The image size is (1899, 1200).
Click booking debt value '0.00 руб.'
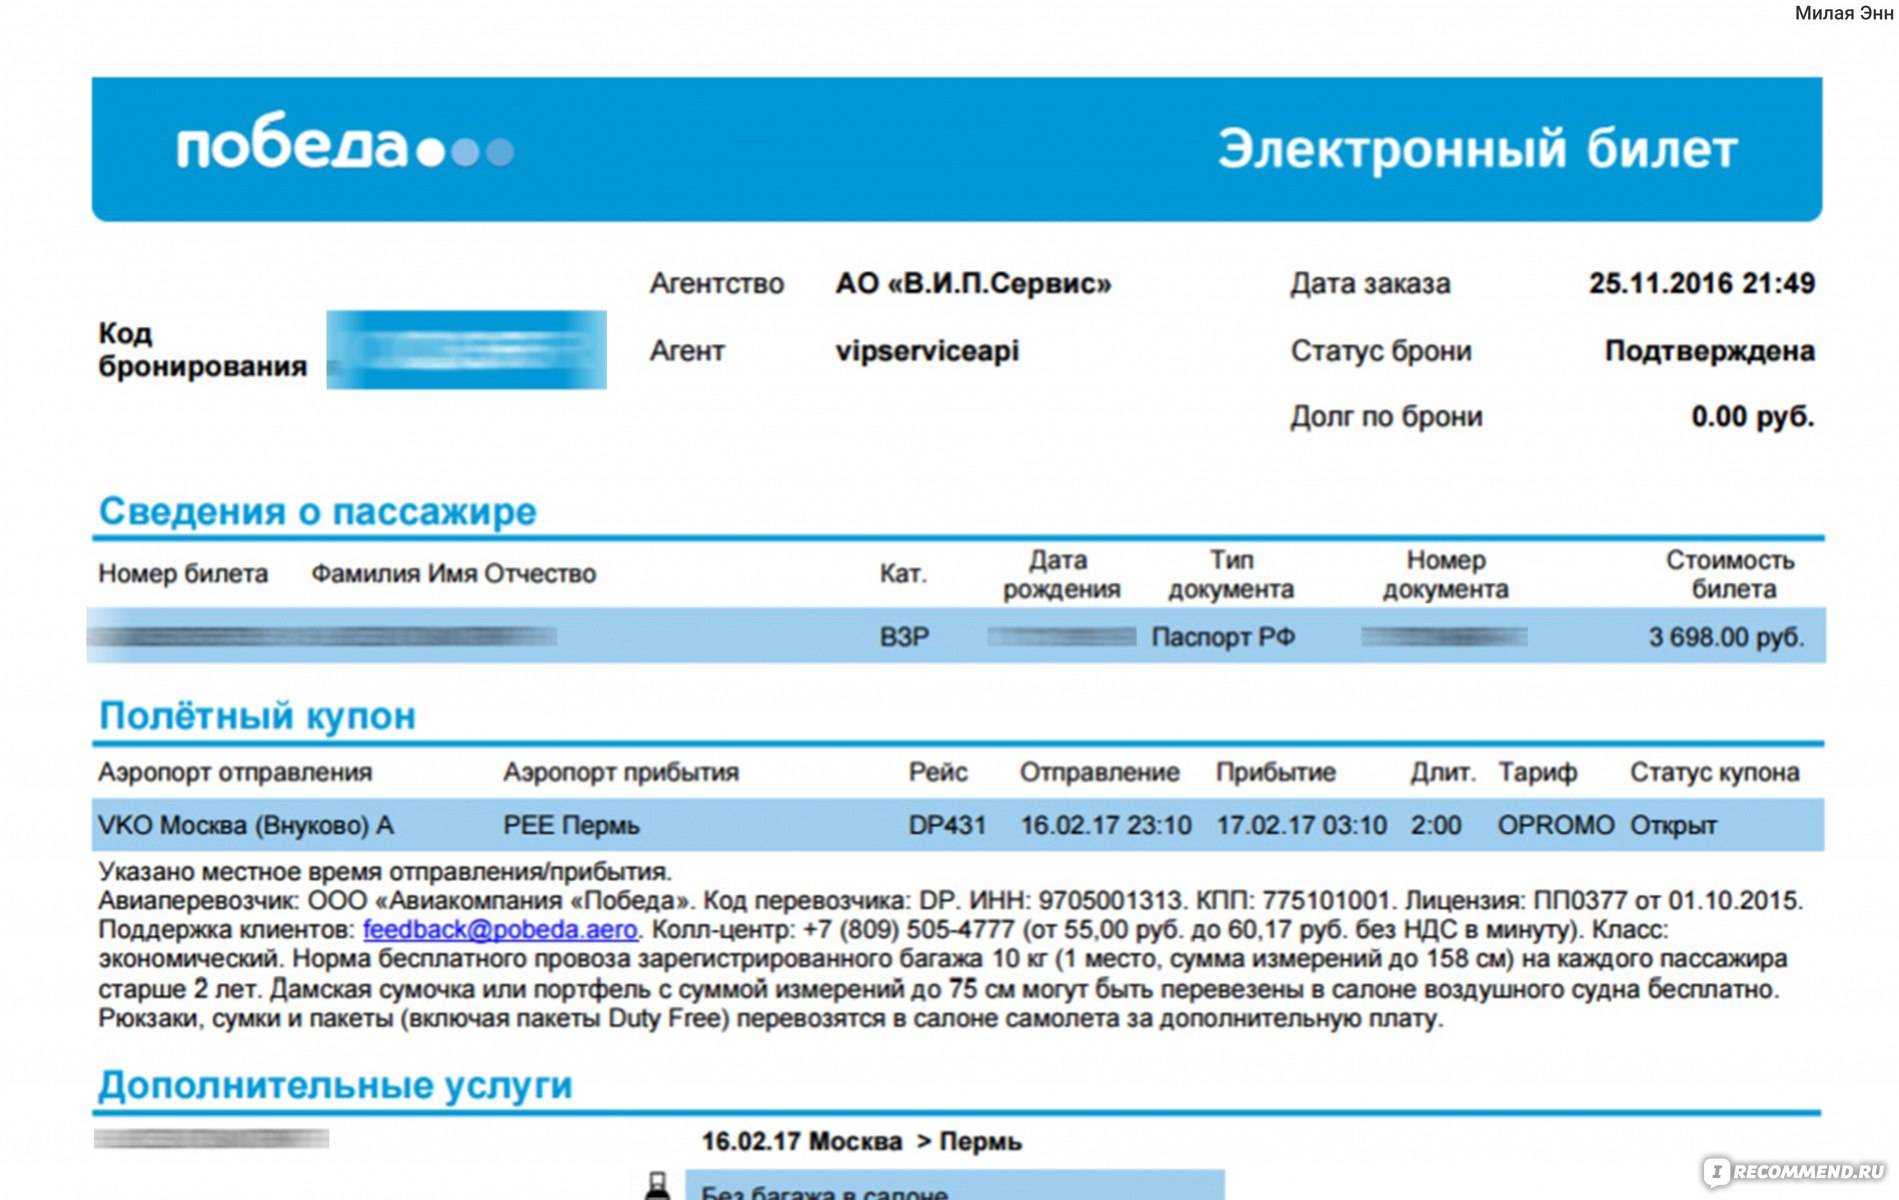[x=1753, y=417]
